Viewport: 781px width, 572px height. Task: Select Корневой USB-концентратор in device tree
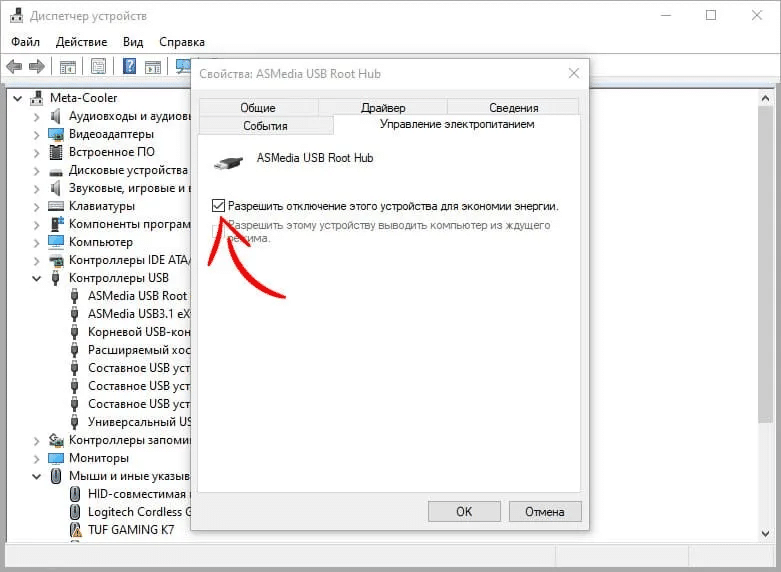coord(138,332)
